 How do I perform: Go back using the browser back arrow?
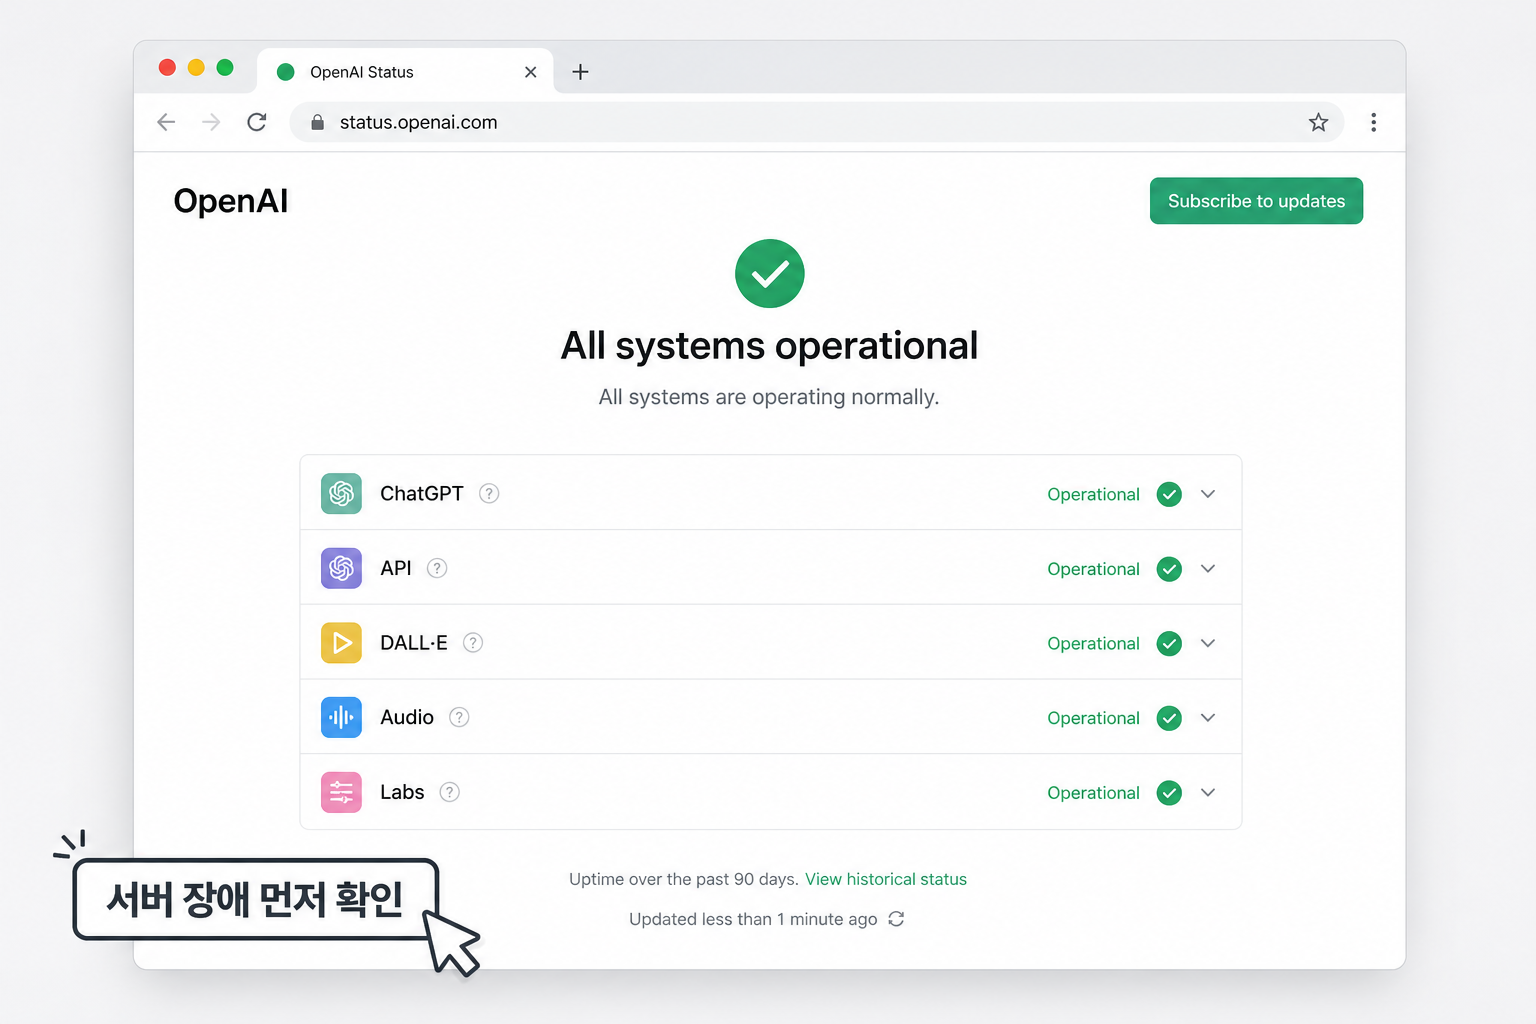coord(166,122)
